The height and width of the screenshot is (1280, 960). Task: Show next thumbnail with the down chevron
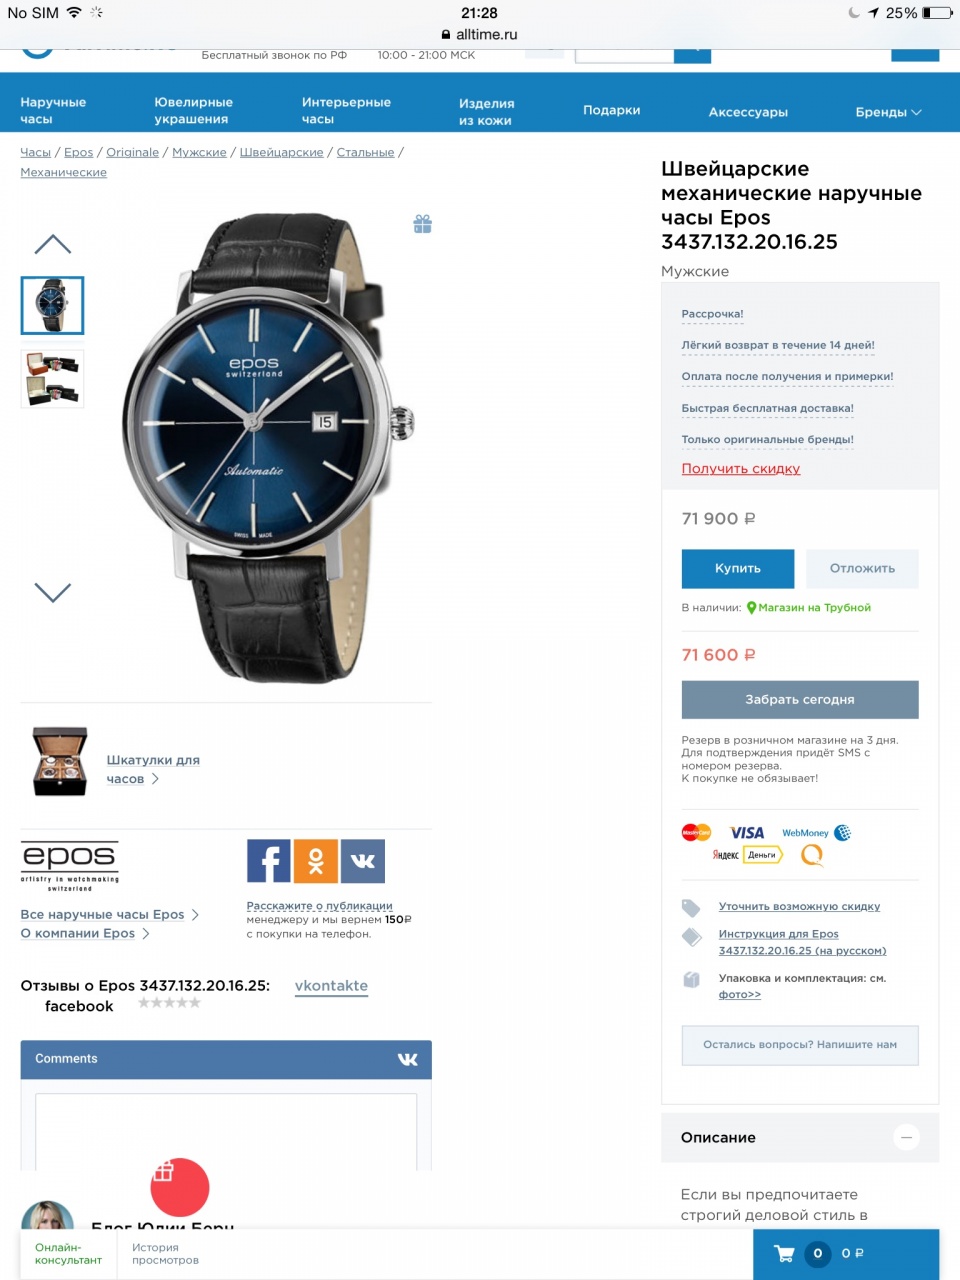click(x=53, y=592)
